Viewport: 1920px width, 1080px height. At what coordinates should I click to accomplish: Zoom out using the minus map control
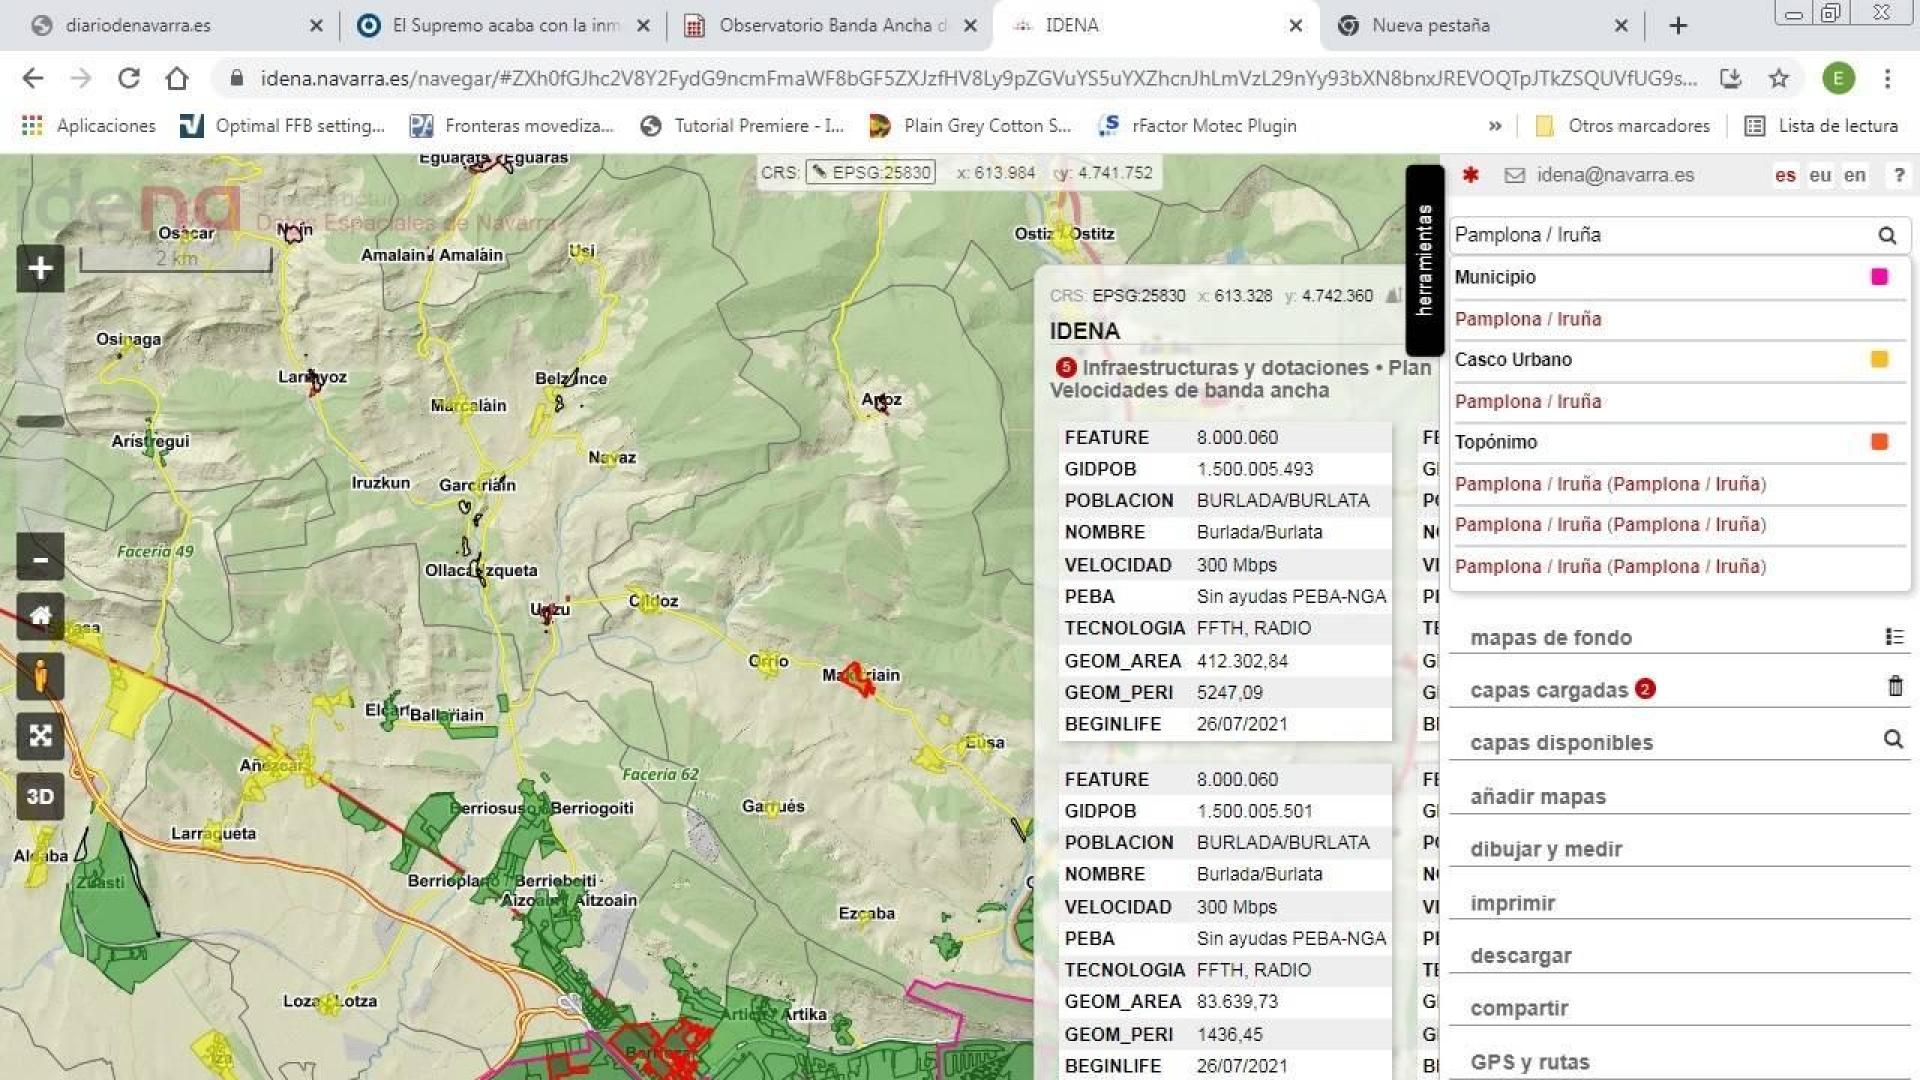[39, 559]
